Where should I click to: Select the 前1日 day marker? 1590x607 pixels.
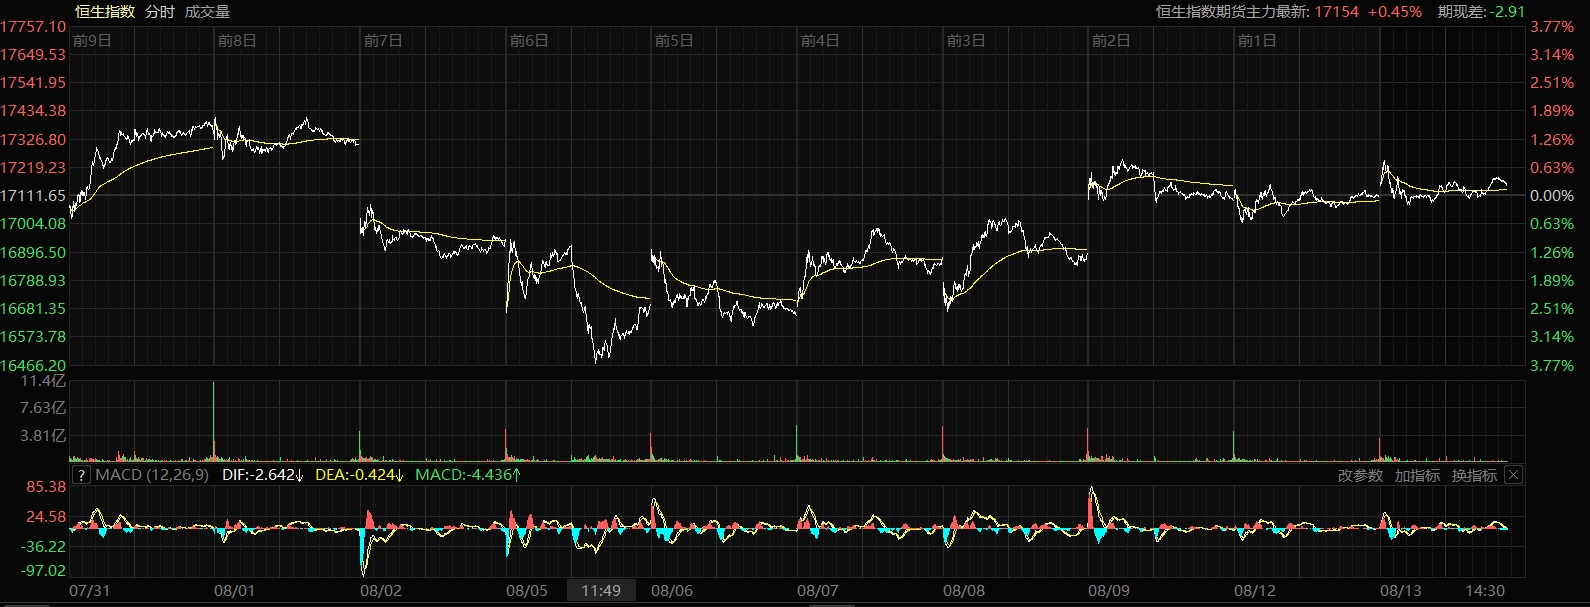pos(1257,41)
